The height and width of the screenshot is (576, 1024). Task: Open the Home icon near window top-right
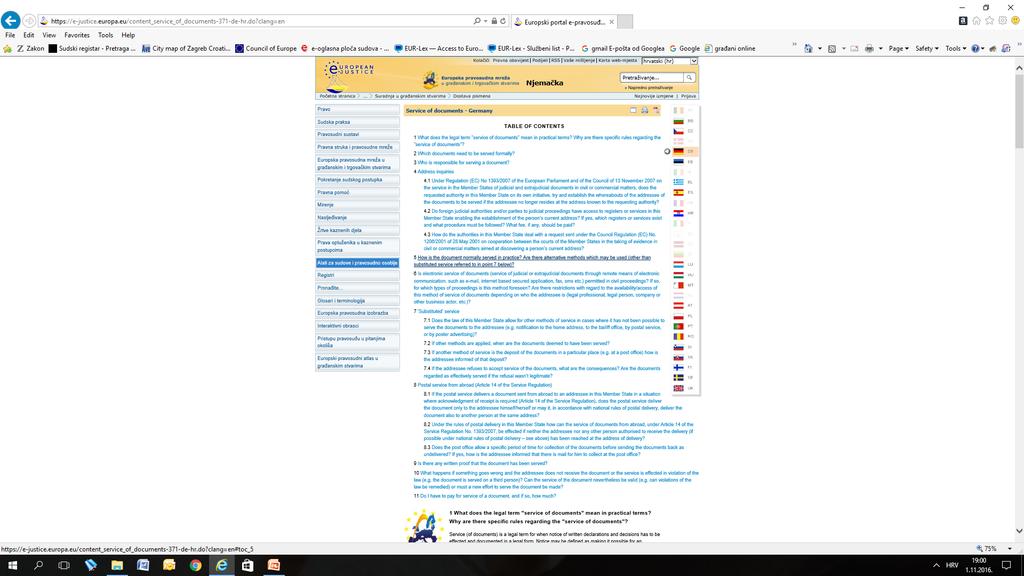[x=976, y=21]
